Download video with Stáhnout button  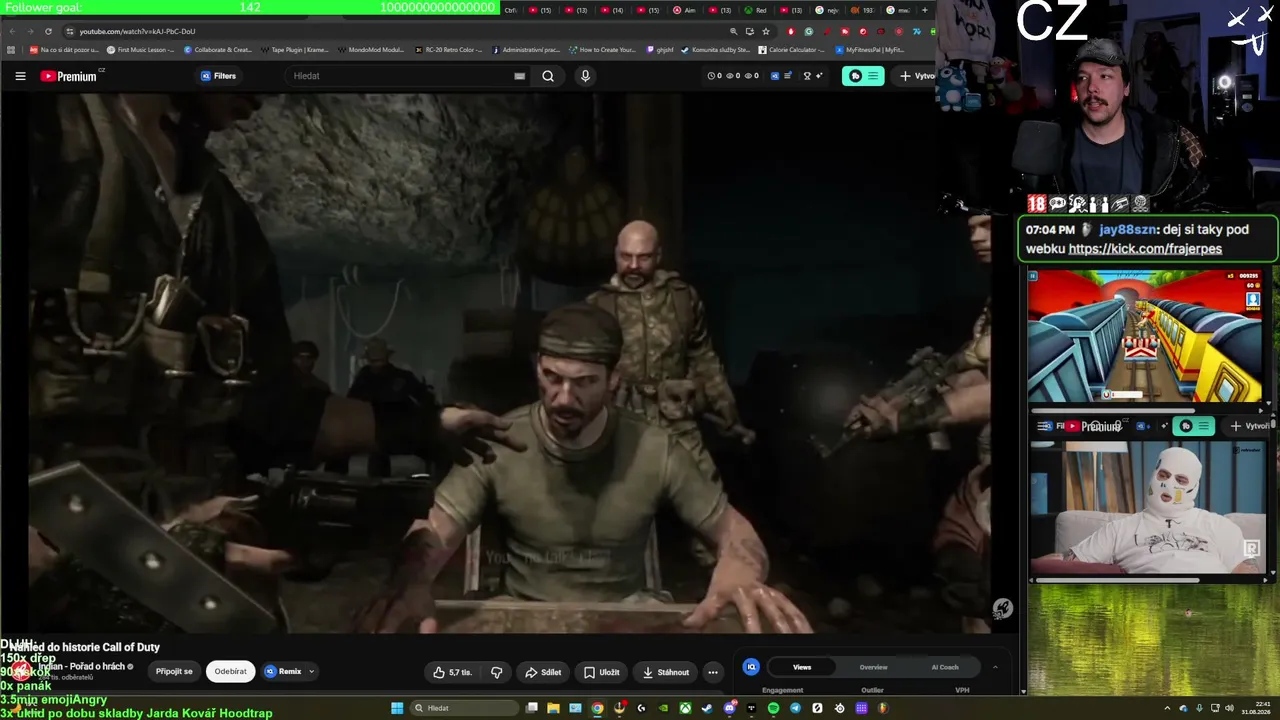[665, 672]
